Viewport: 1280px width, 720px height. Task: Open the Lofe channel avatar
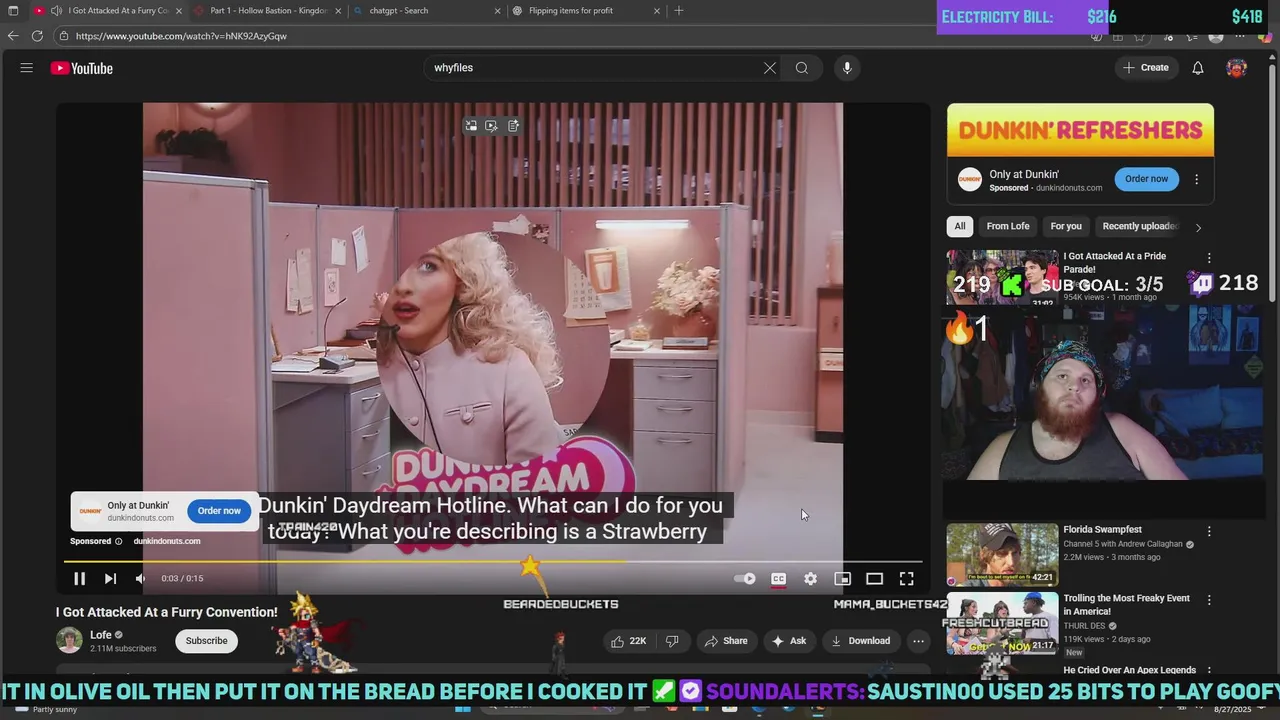pyautogui.click(x=69, y=640)
